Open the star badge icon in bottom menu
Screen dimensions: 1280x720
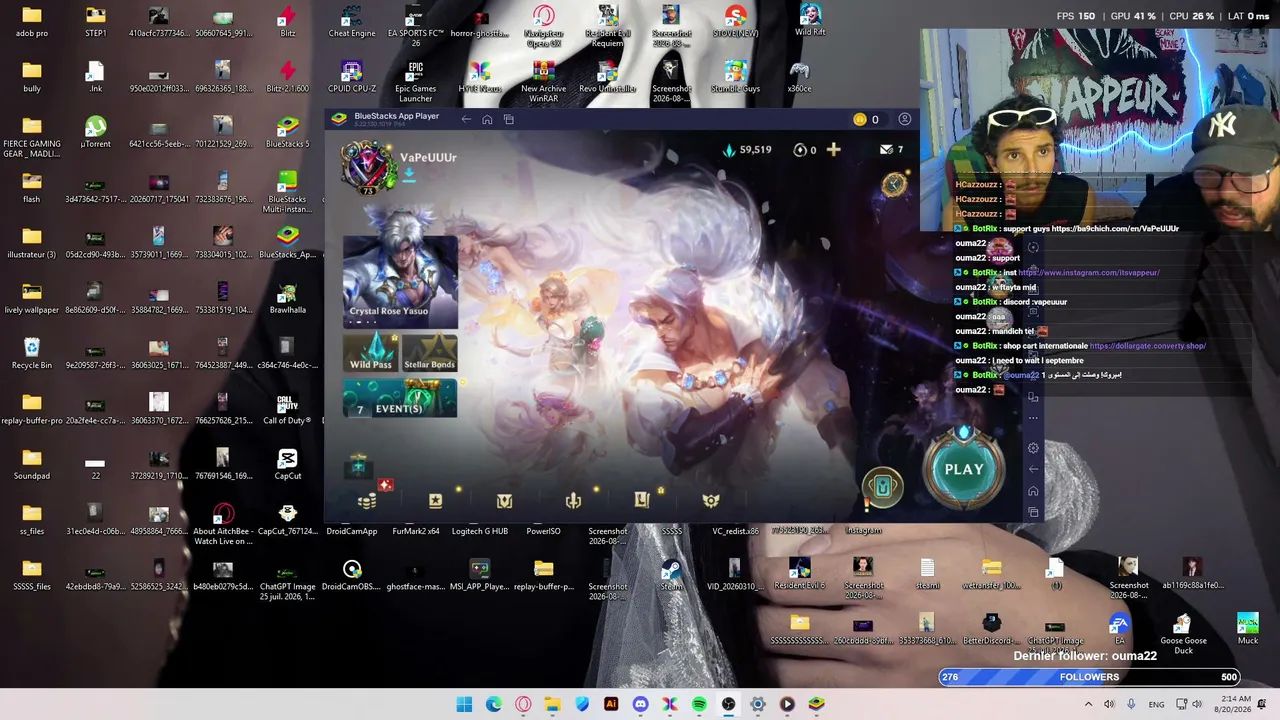click(x=435, y=501)
